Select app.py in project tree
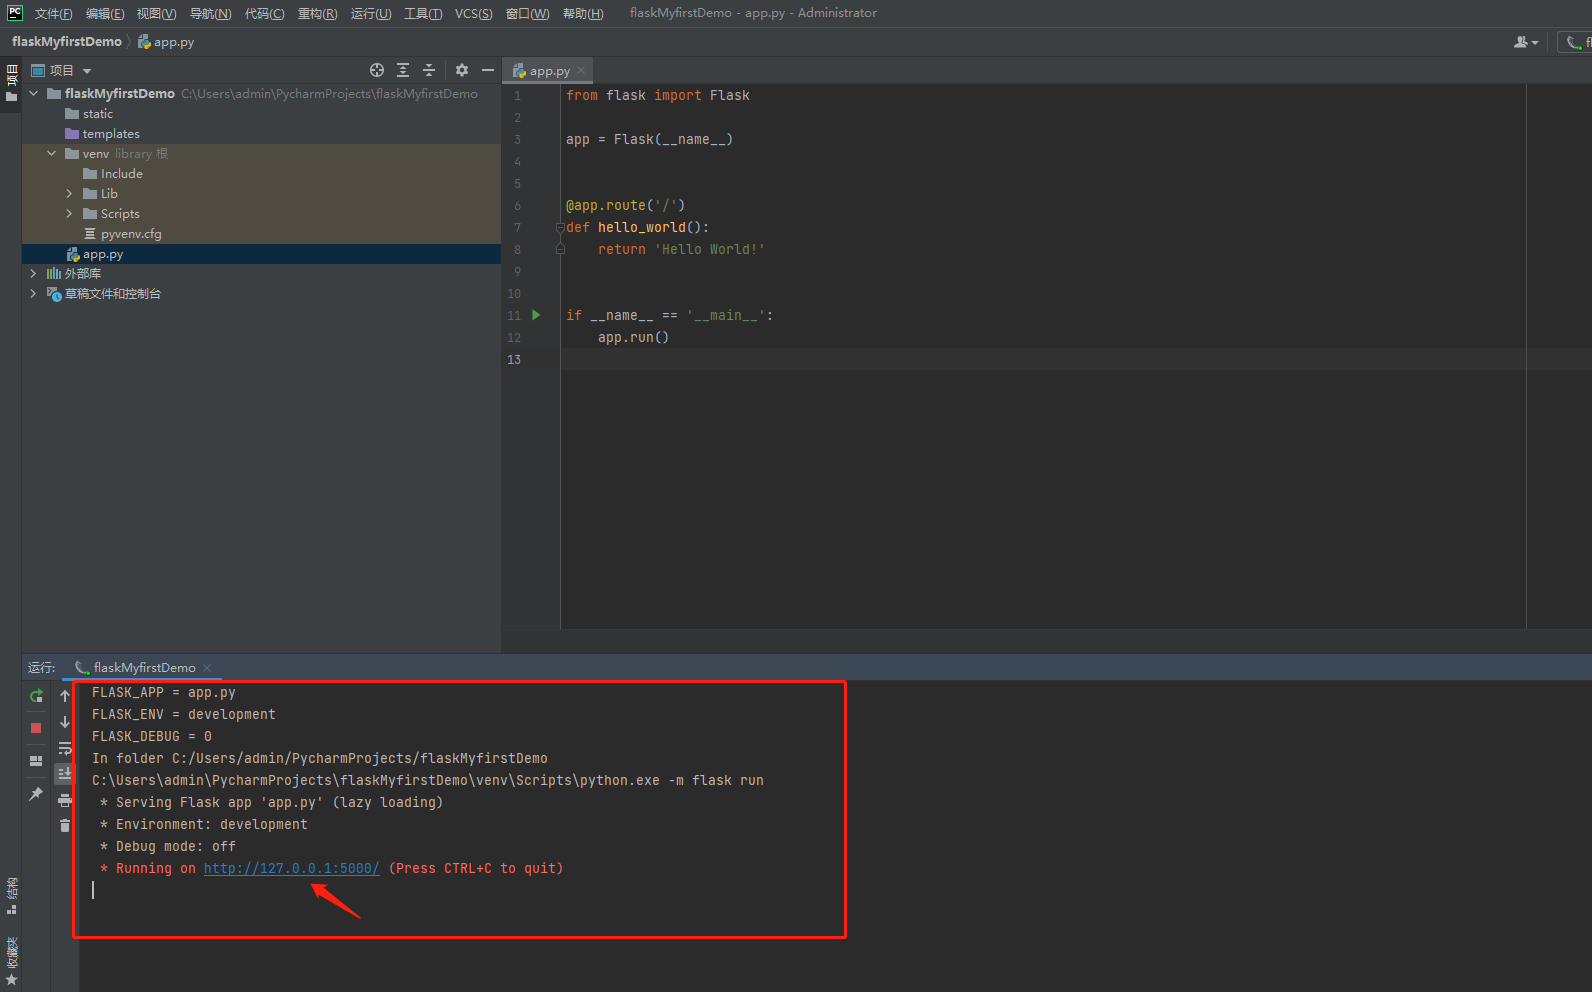The height and width of the screenshot is (992, 1592). coord(261,254)
